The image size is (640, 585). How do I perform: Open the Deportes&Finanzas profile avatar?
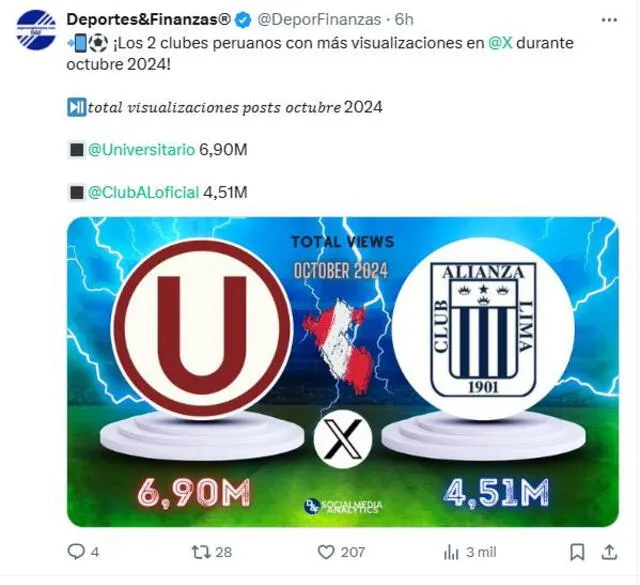(36, 30)
